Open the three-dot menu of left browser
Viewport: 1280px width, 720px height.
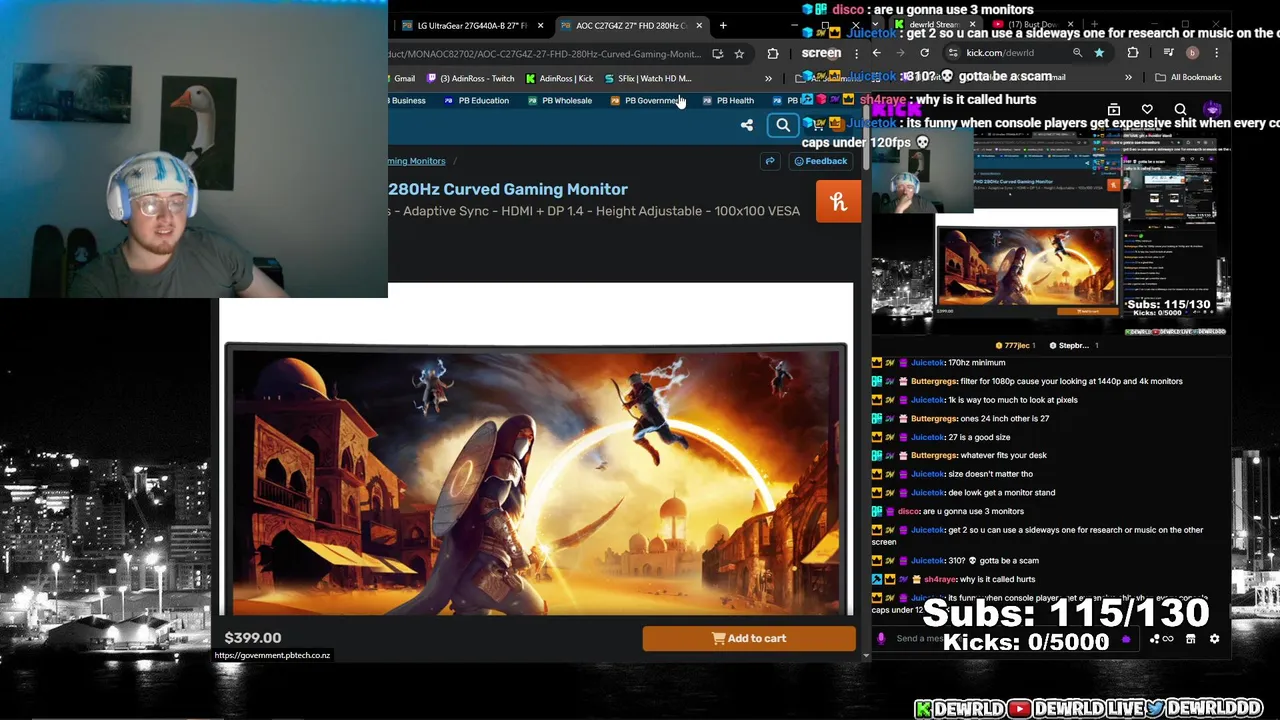[x=856, y=54]
